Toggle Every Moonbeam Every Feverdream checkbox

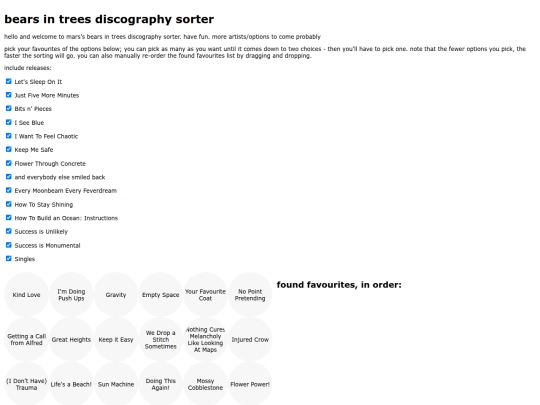(x=9, y=190)
